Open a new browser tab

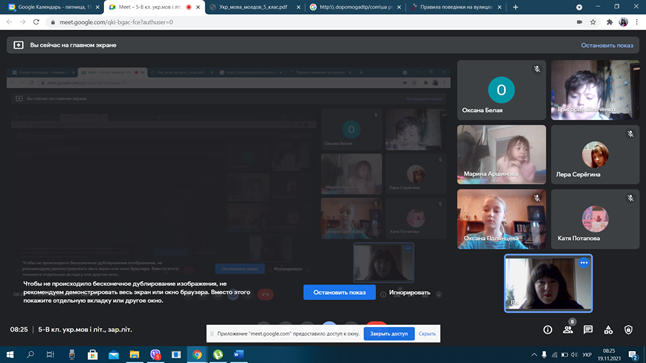pos(515,7)
